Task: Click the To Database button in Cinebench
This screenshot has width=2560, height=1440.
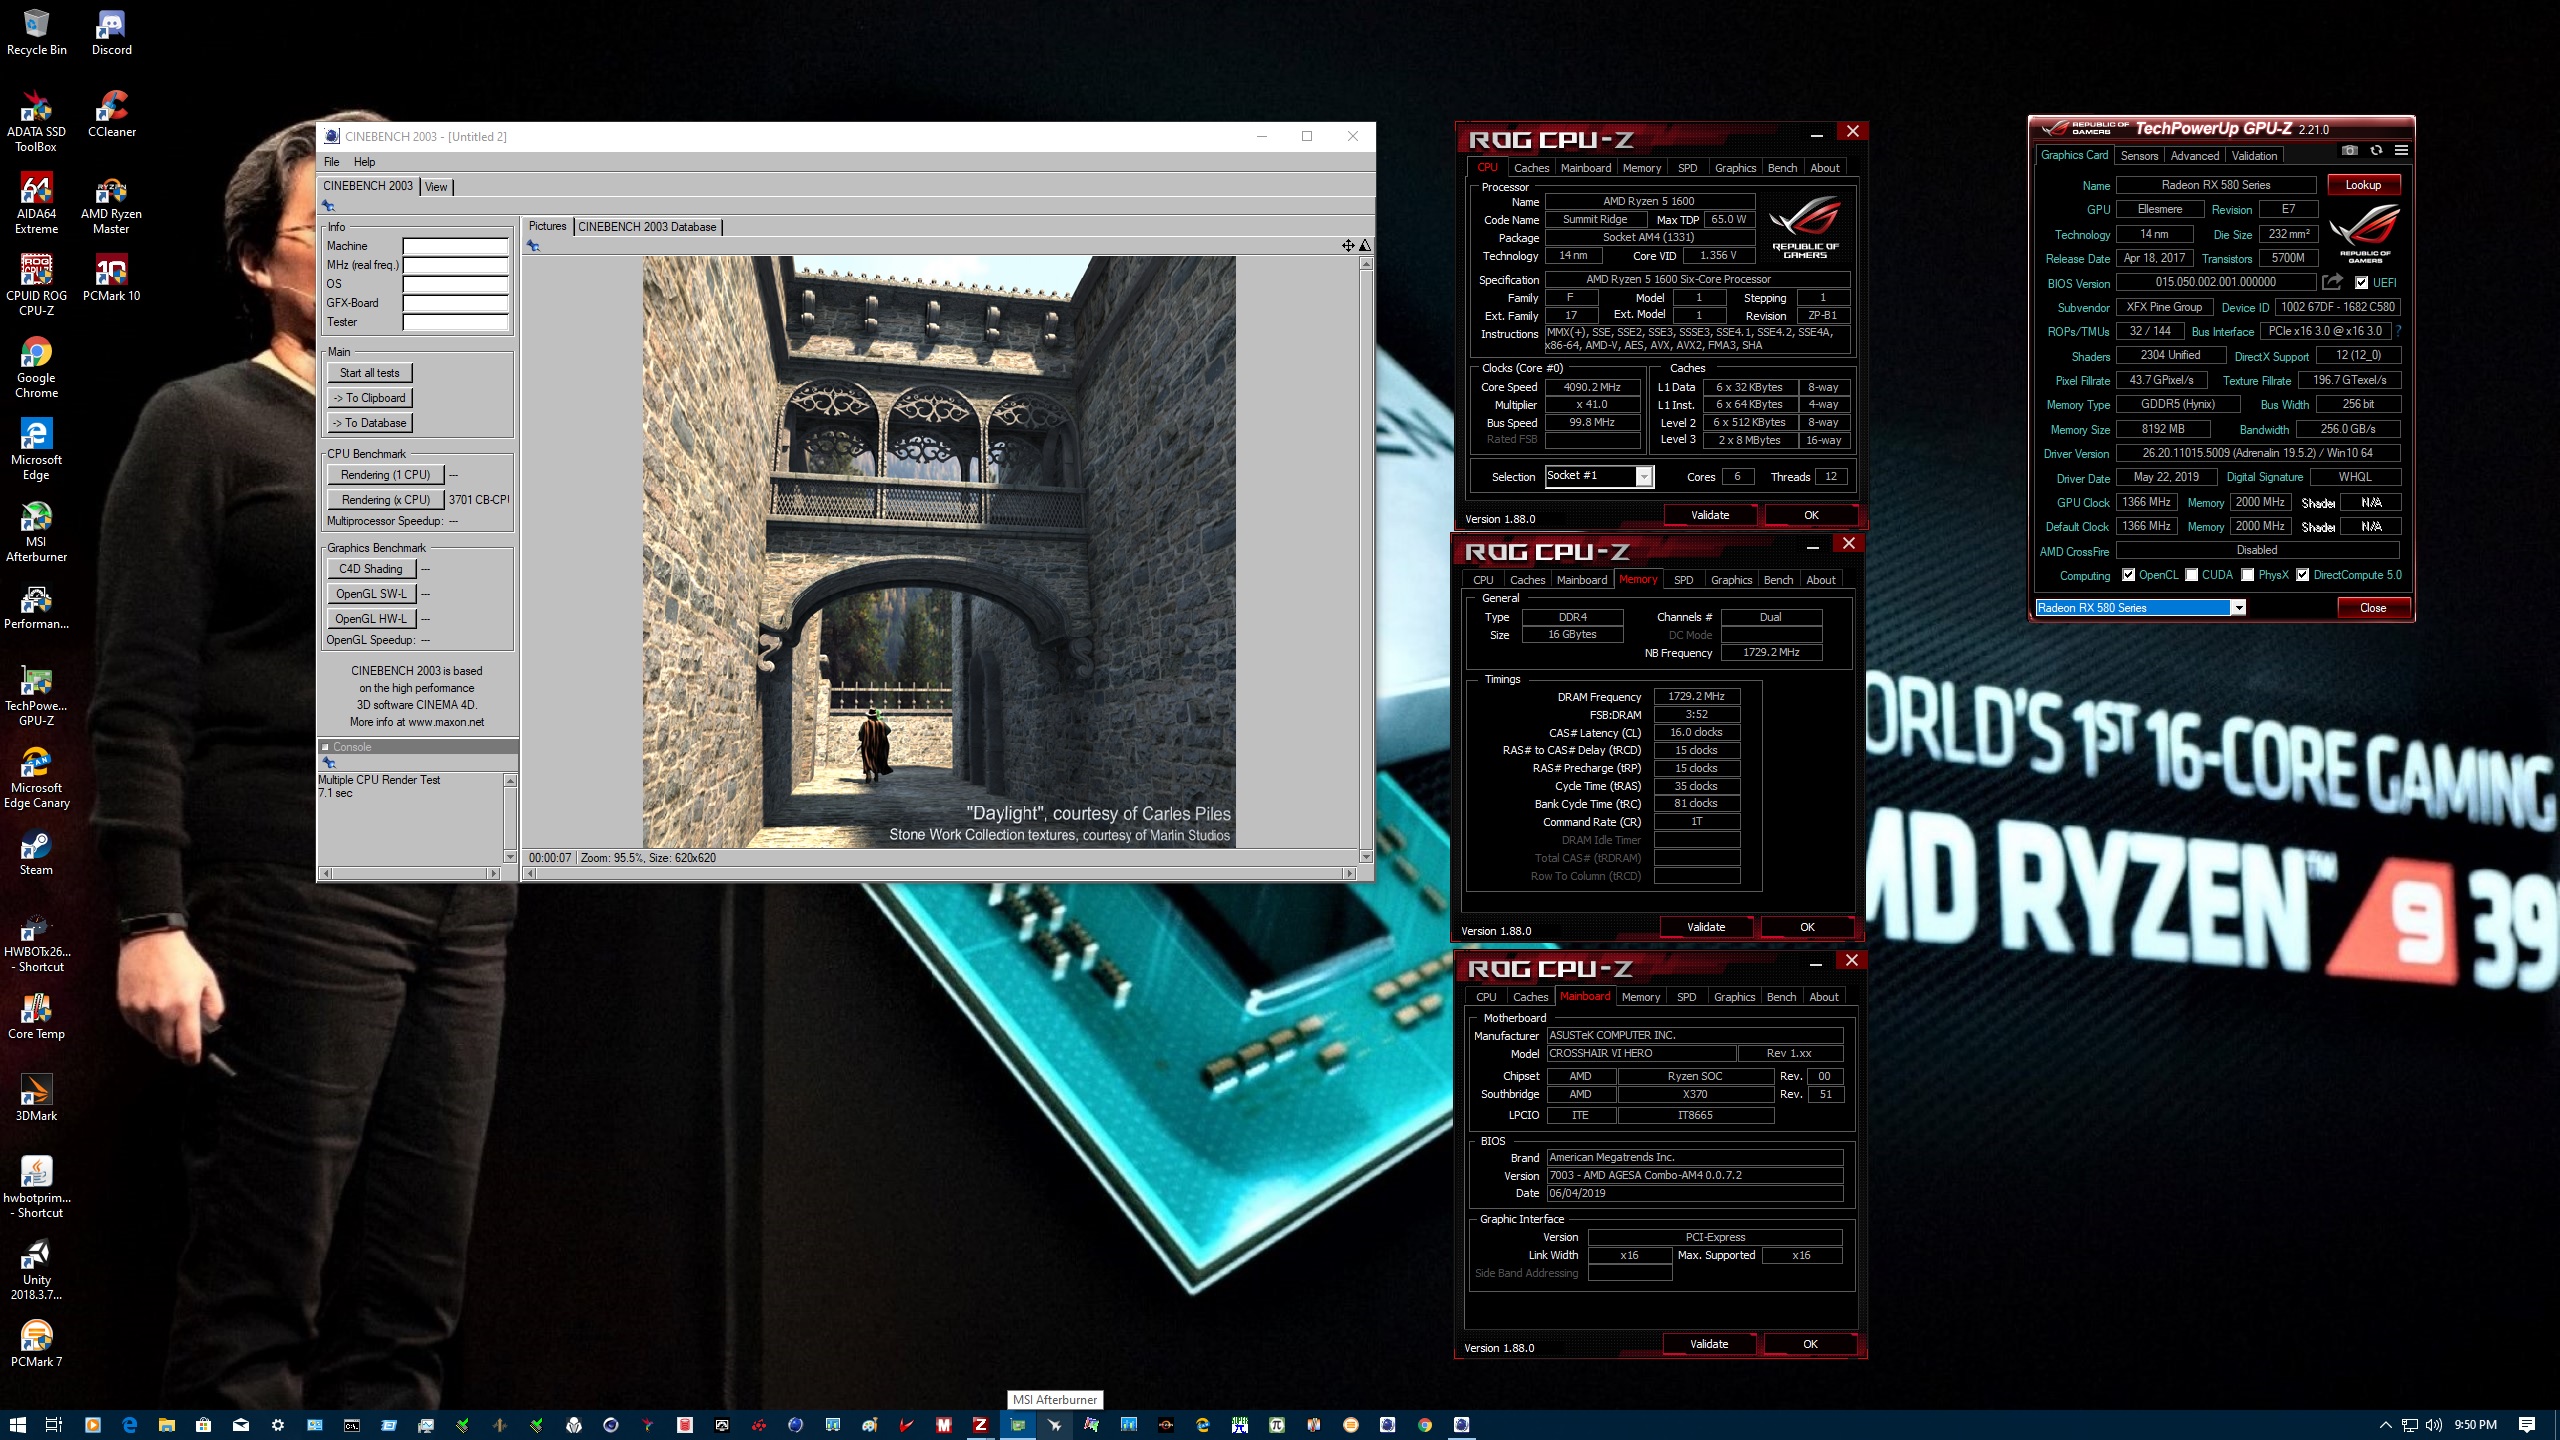Action: tap(369, 423)
